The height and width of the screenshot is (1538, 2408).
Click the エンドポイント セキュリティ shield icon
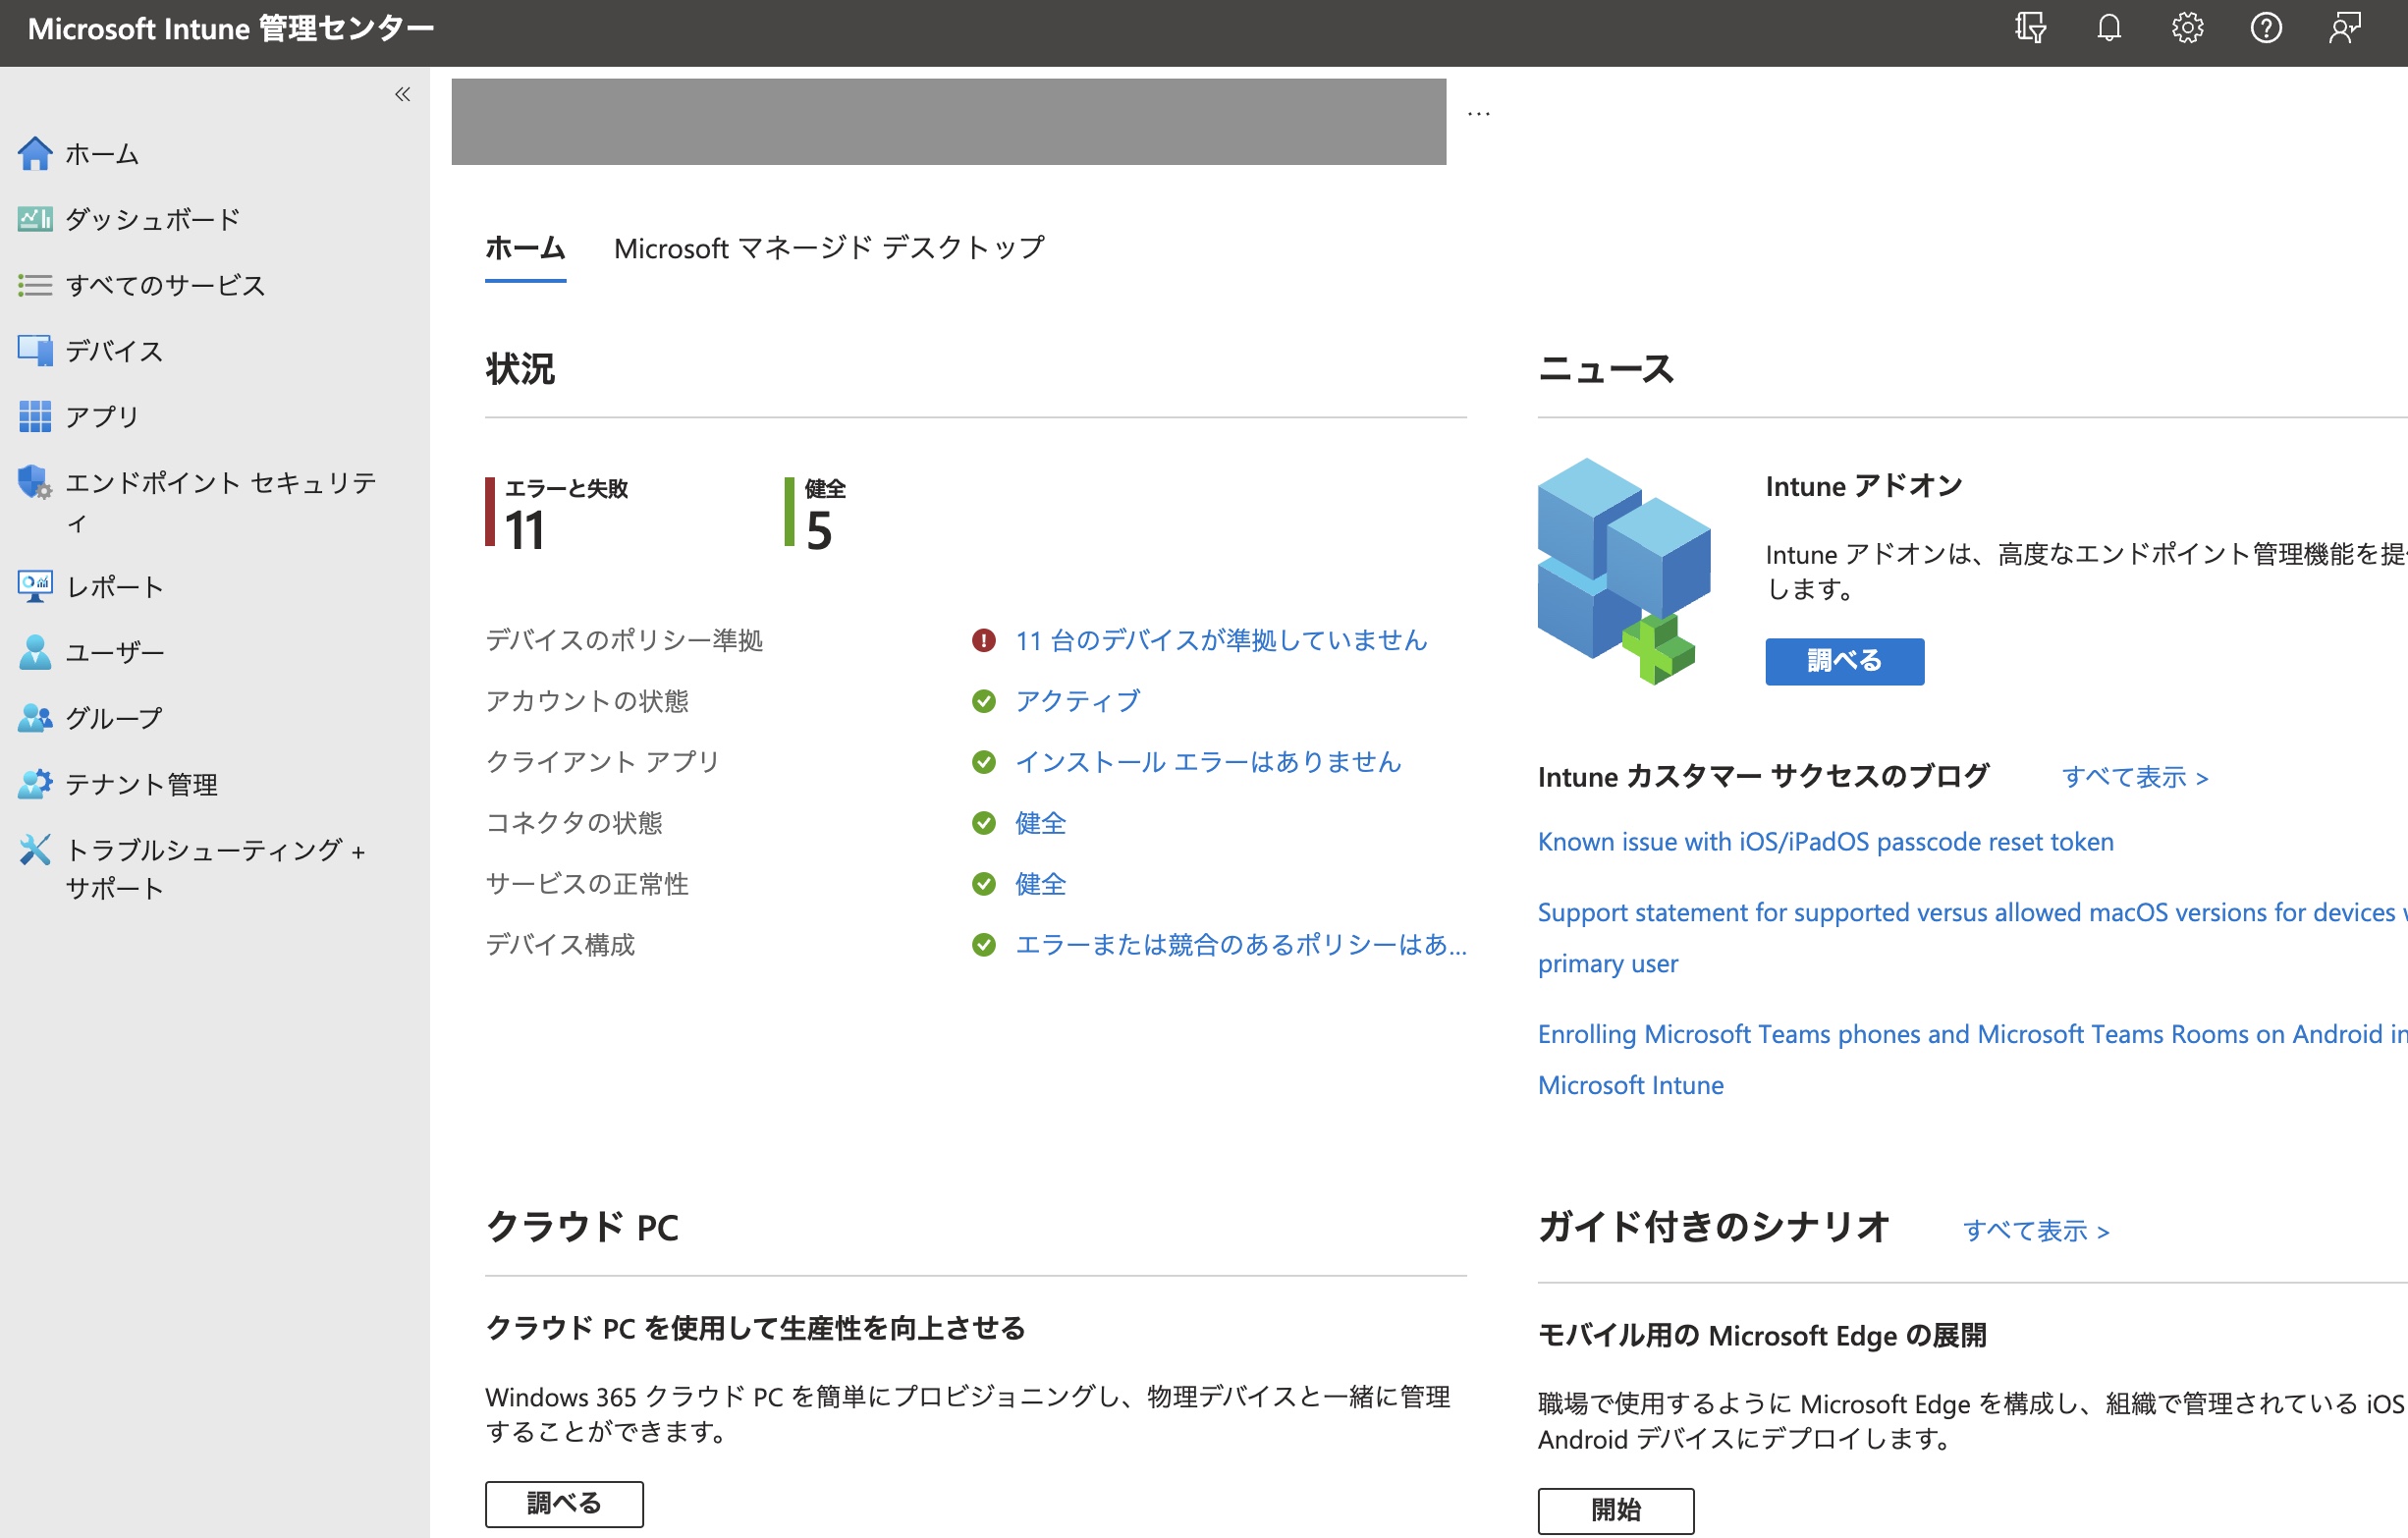[35, 482]
